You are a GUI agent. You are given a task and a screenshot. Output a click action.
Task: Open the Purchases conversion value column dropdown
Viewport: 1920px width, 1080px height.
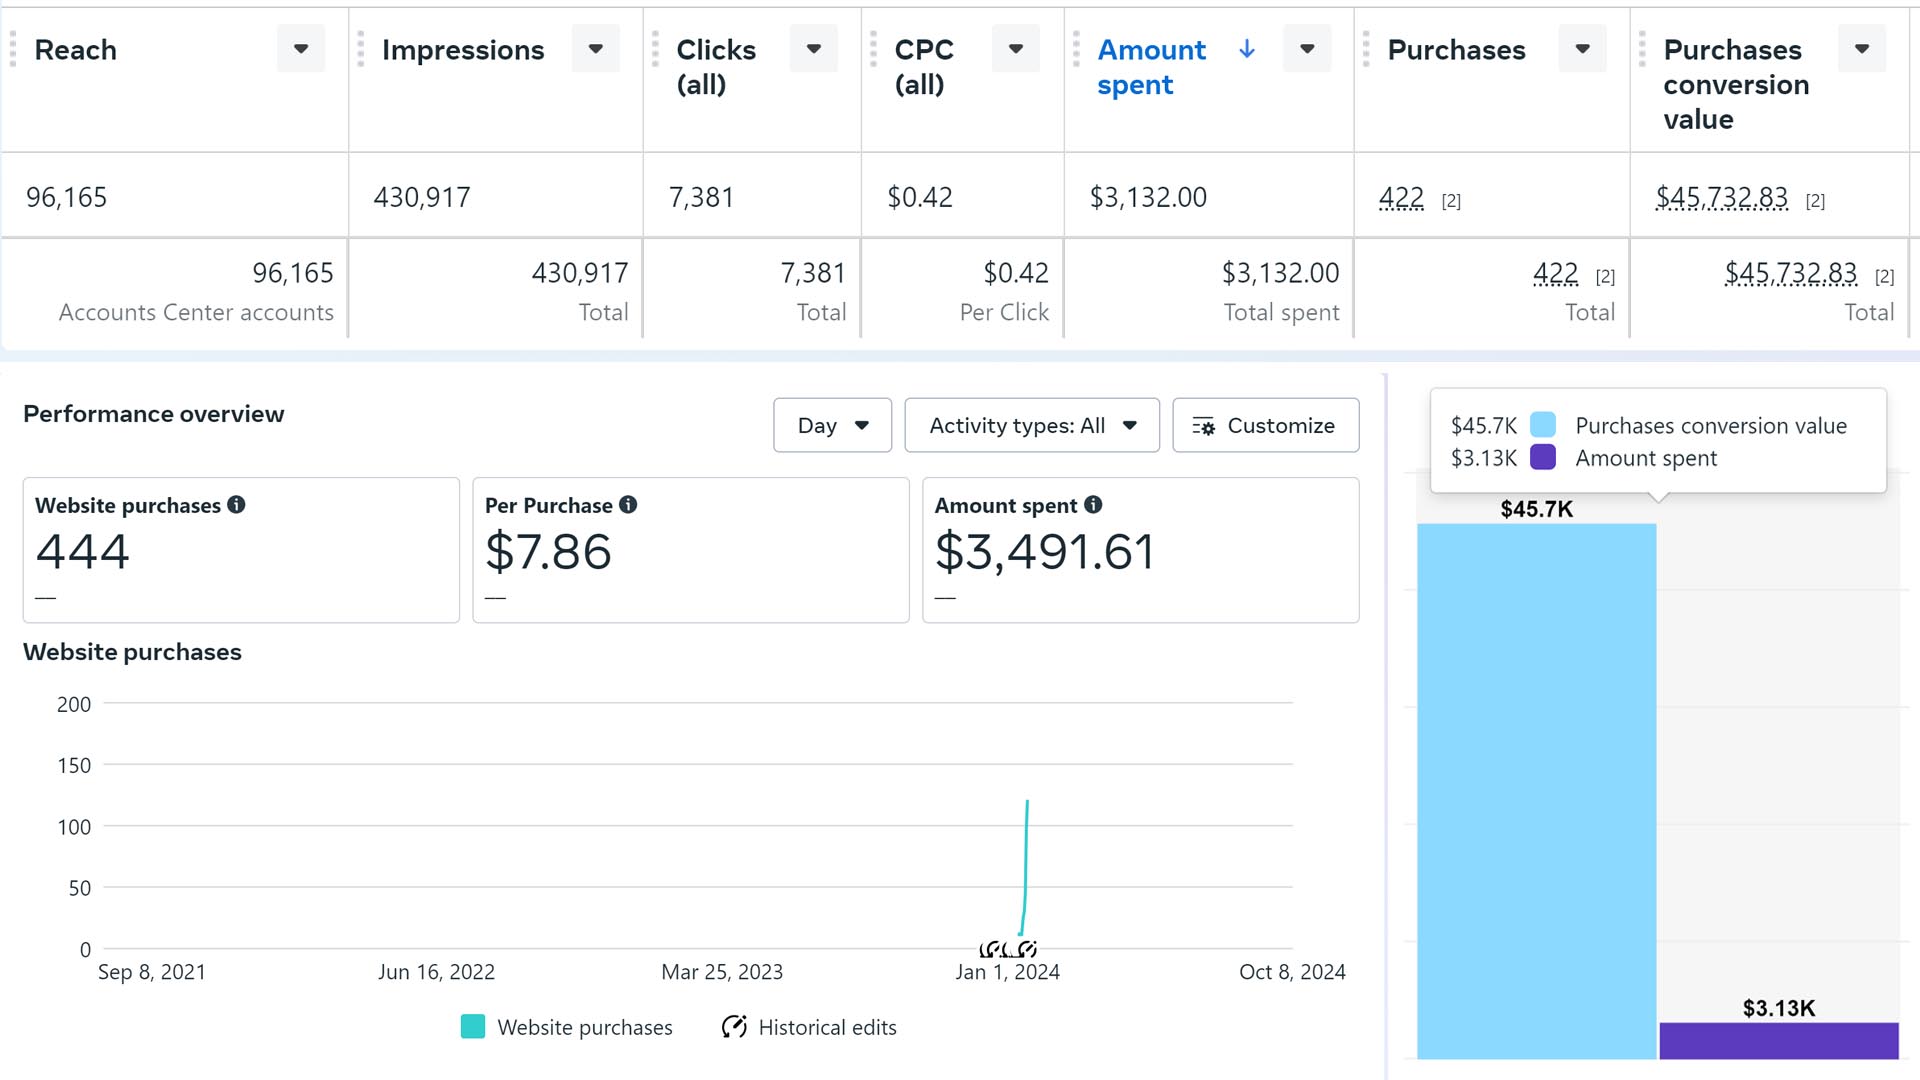pos(1862,49)
